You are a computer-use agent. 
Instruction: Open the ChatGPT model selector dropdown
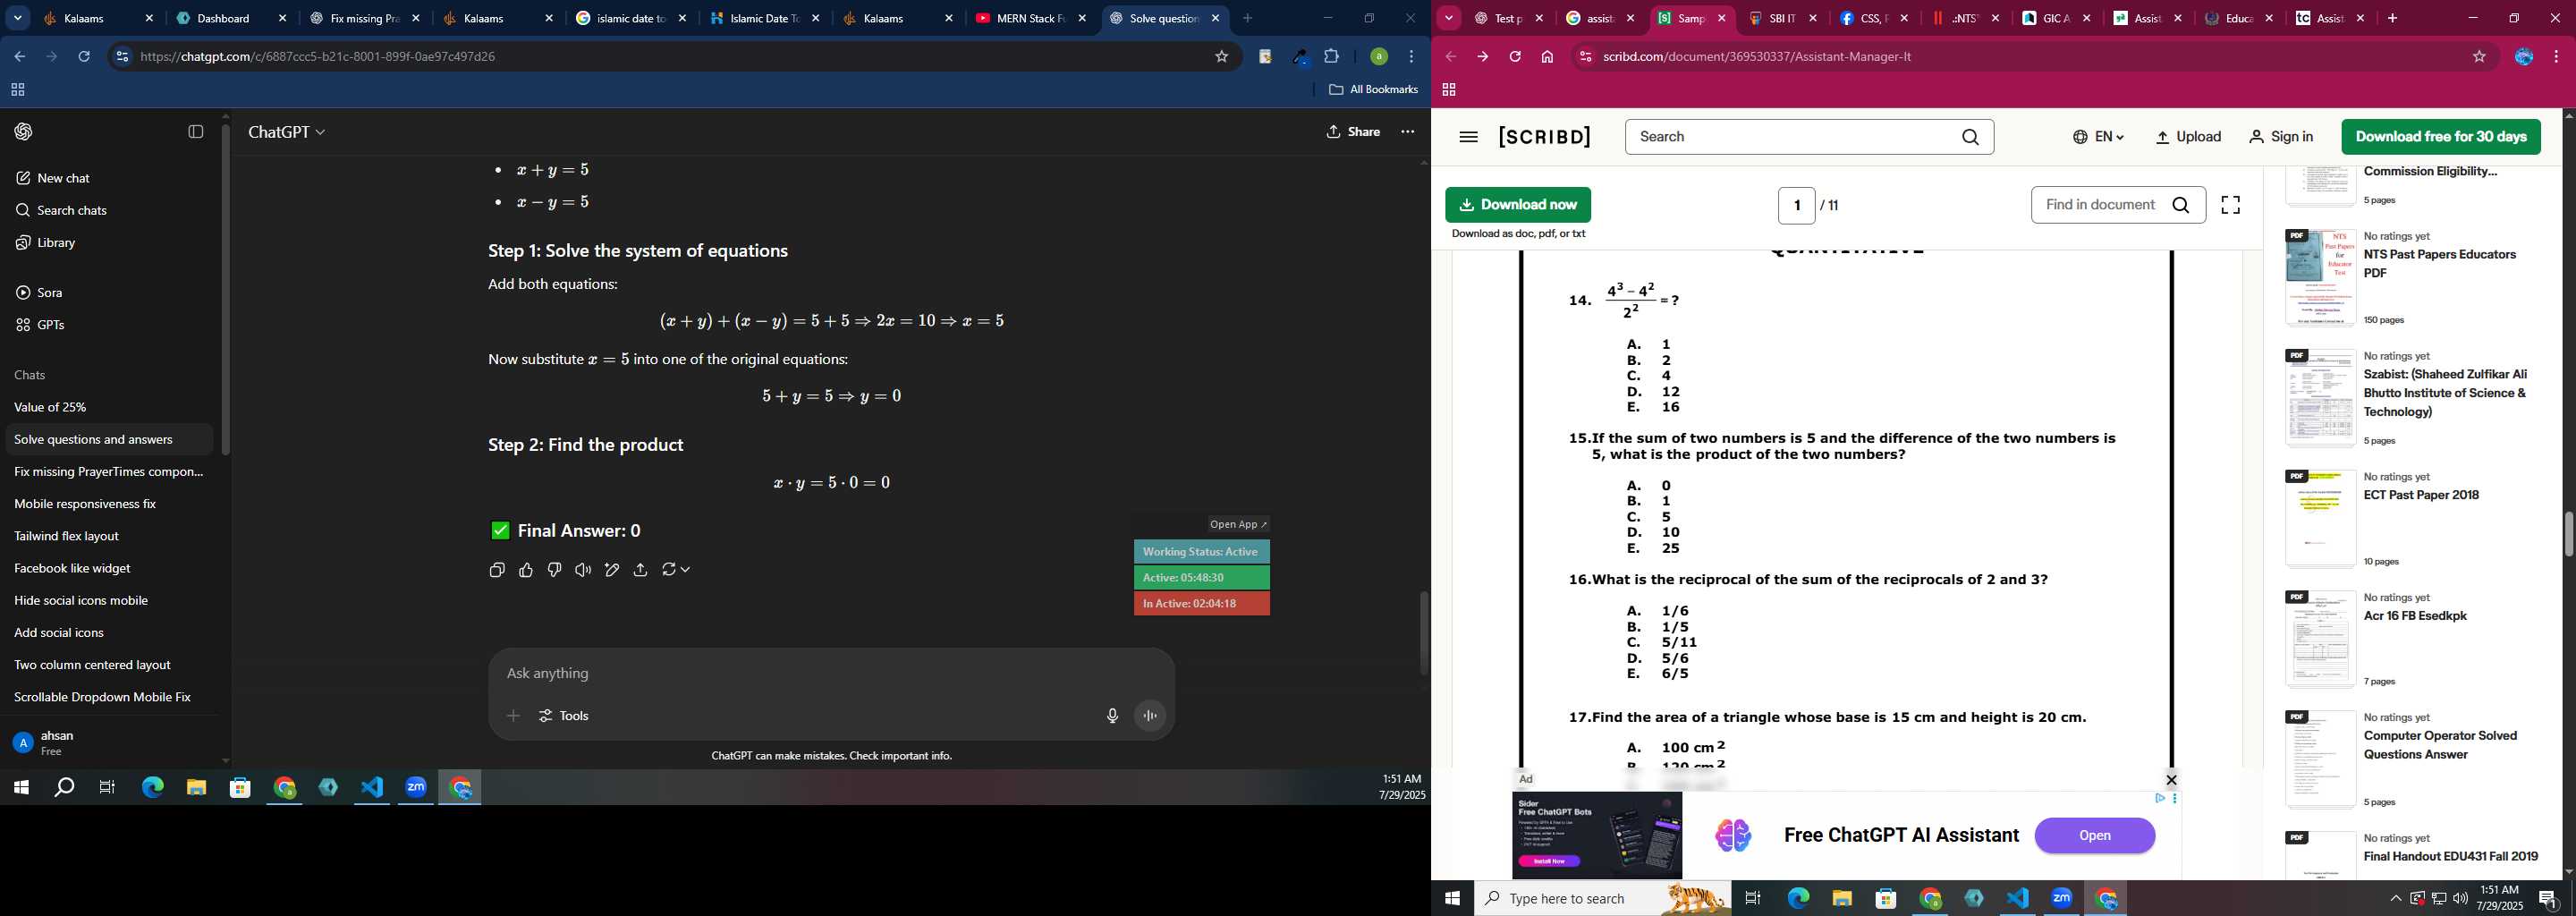point(287,132)
